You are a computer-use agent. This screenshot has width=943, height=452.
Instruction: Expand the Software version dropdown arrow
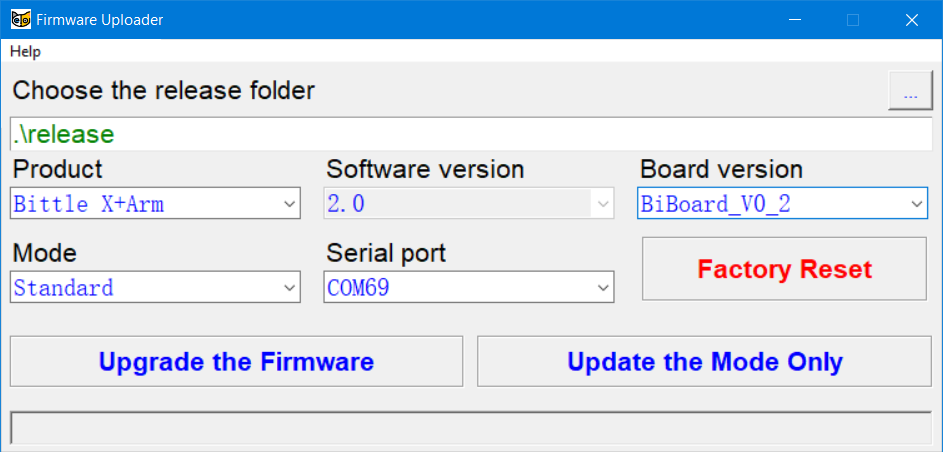[x=603, y=204]
